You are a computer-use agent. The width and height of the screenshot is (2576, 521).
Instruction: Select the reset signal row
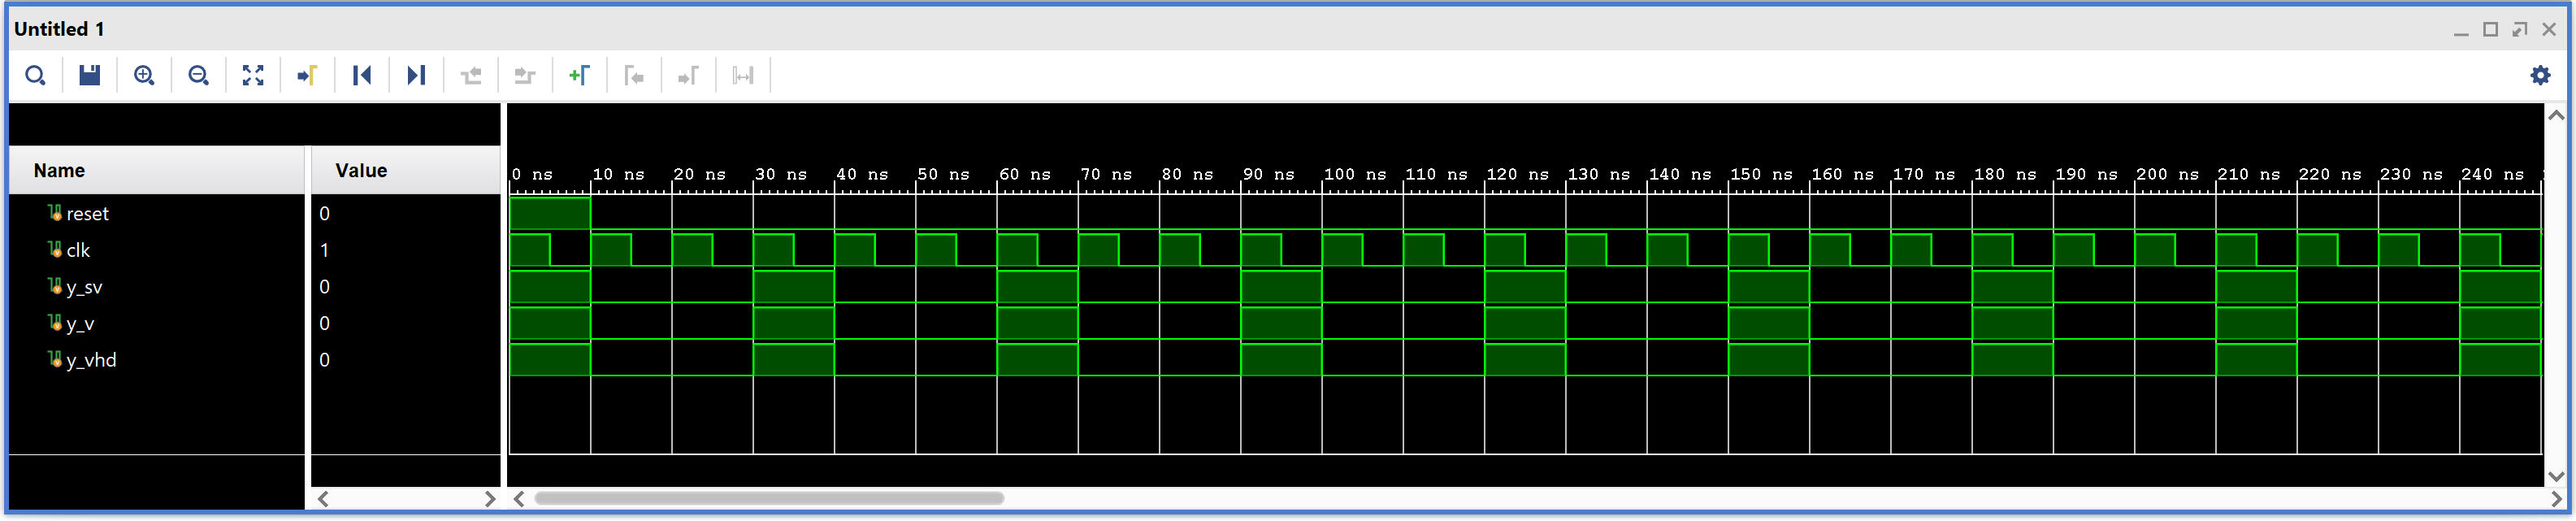click(87, 214)
